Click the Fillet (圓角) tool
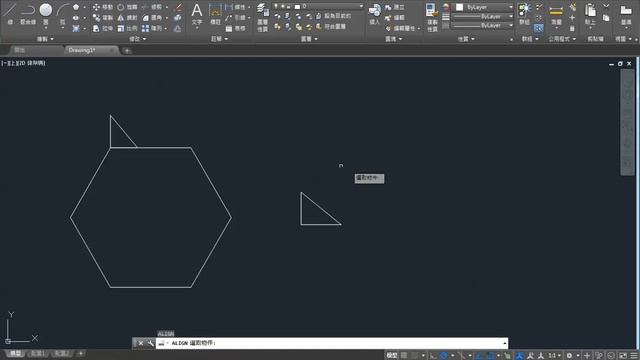 tap(152, 18)
